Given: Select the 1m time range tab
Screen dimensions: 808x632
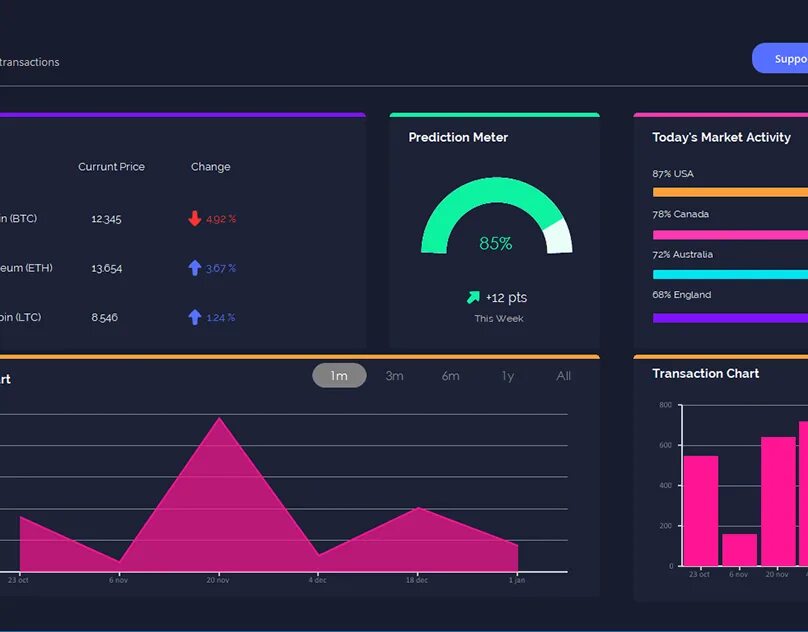Looking at the screenshot, I should coord(339,376).
